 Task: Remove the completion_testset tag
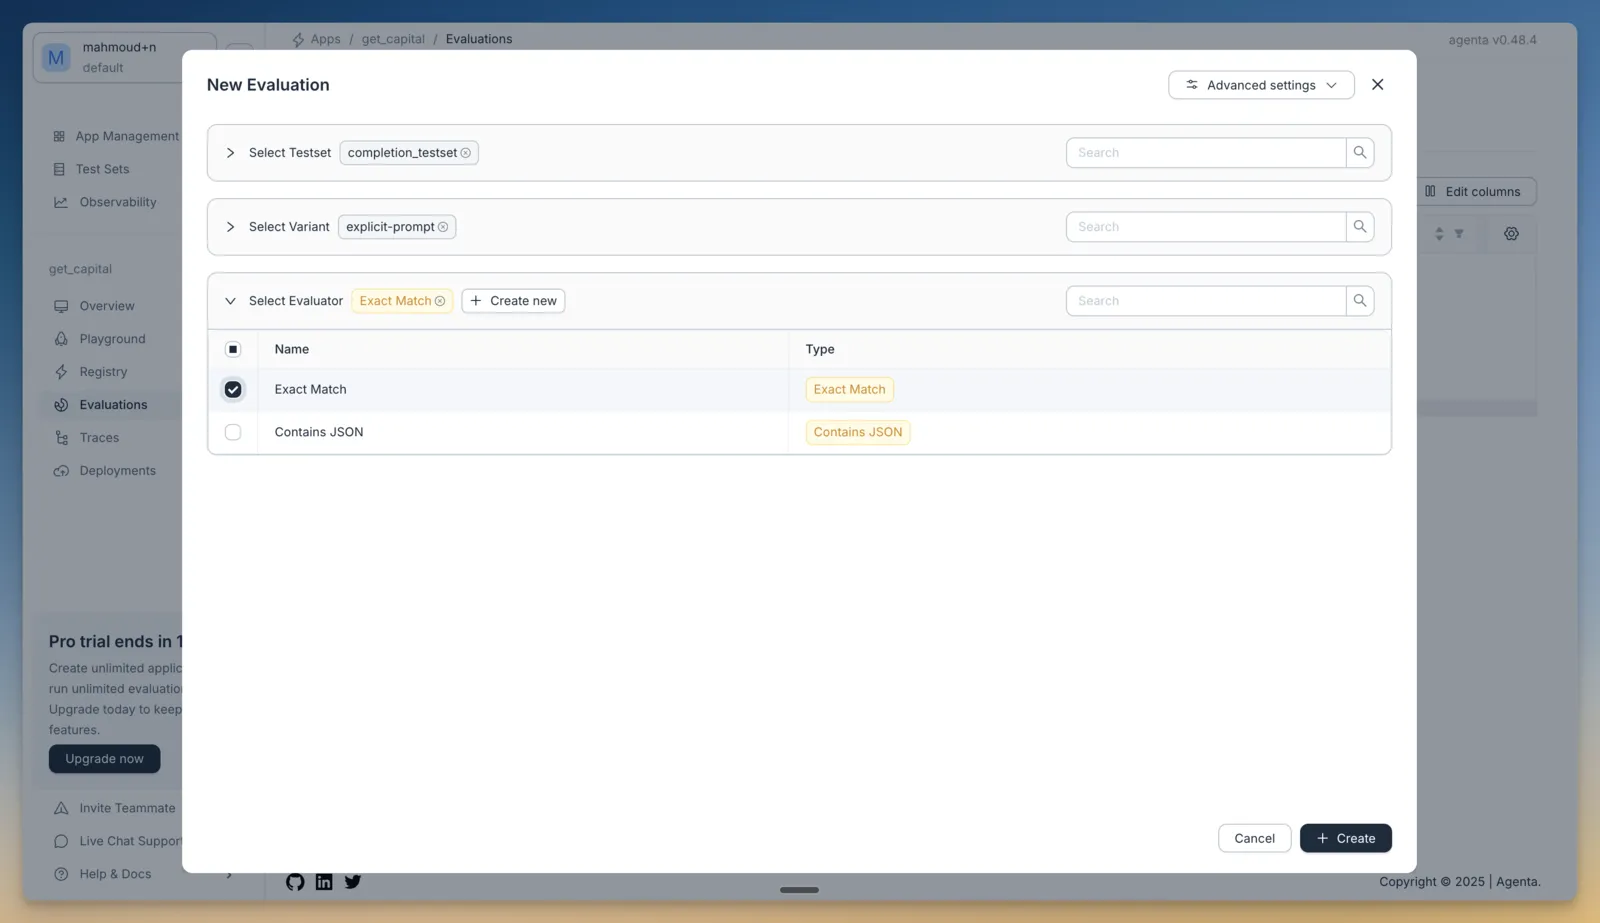coord(465,153)
